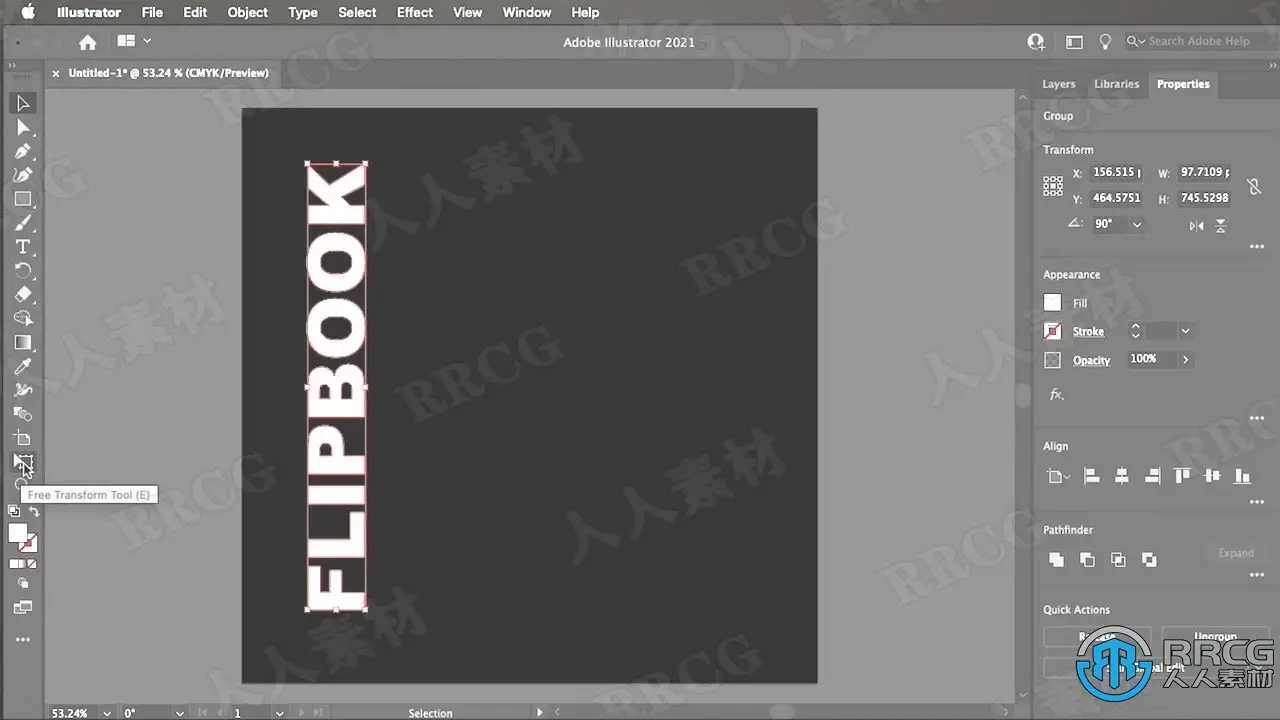Switch to the Layers tab
Image resolution: width=1280 pixels, height=720 pixels.
1059,84
